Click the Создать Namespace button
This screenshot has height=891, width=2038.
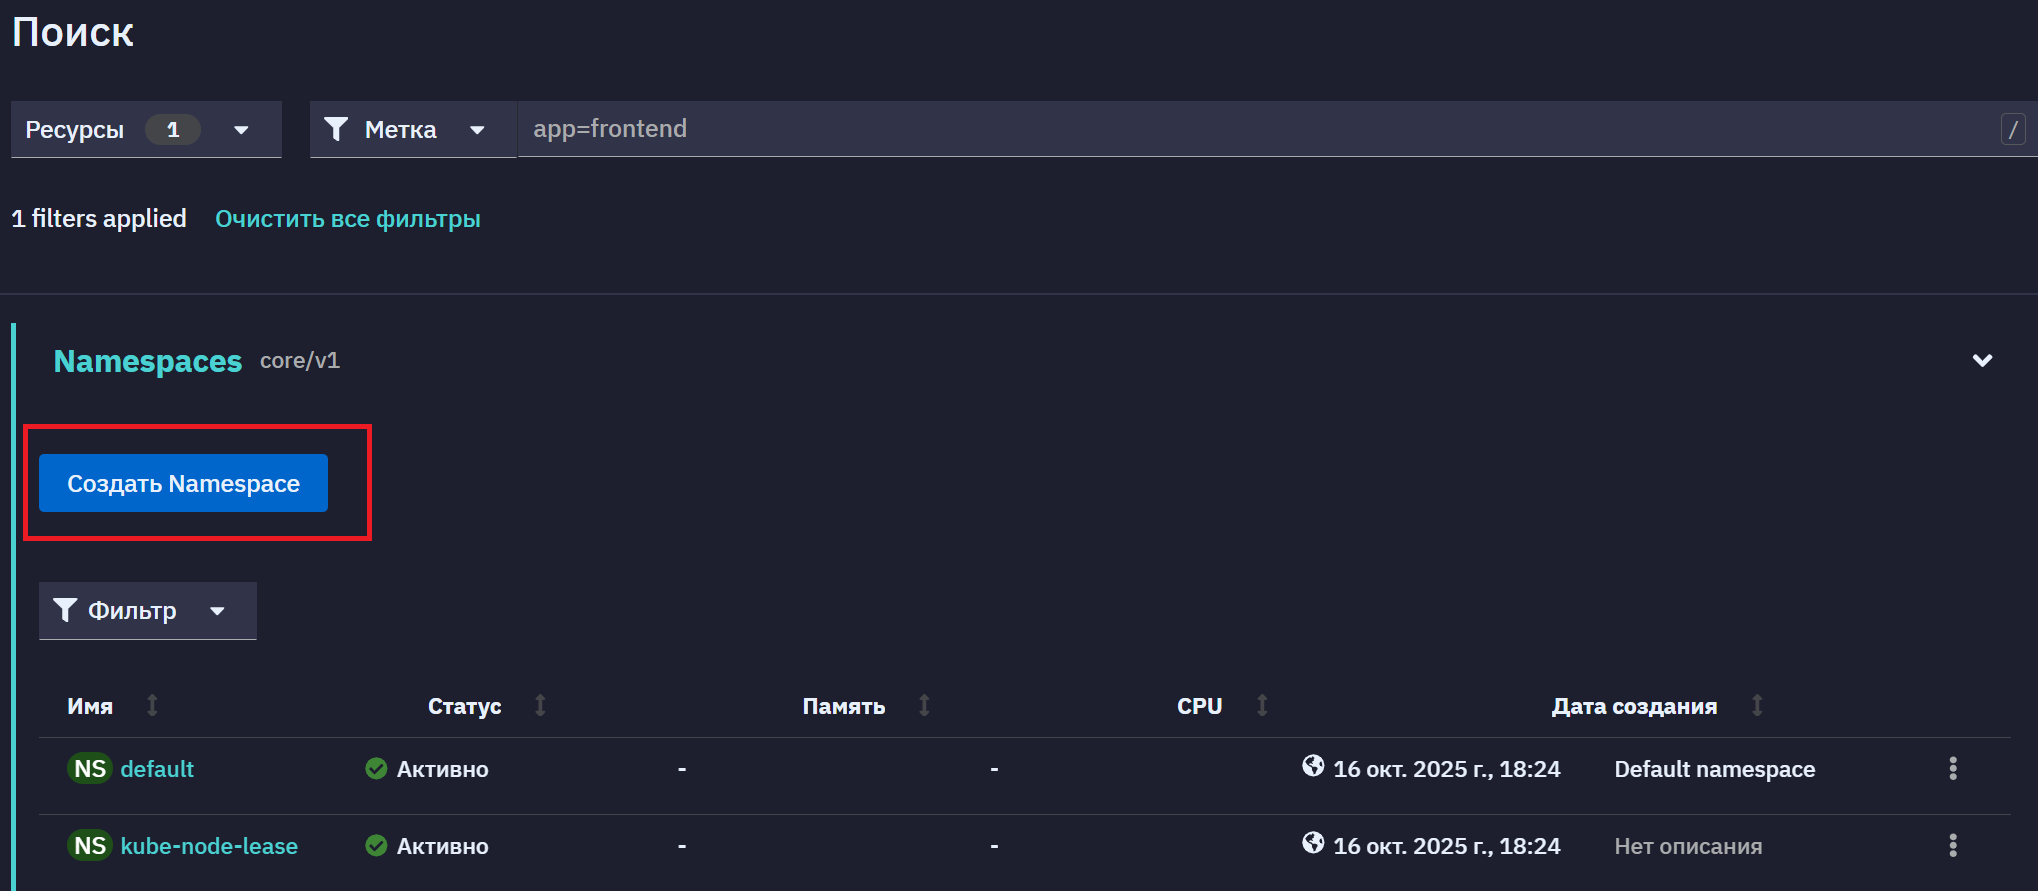tap(183, 483)
